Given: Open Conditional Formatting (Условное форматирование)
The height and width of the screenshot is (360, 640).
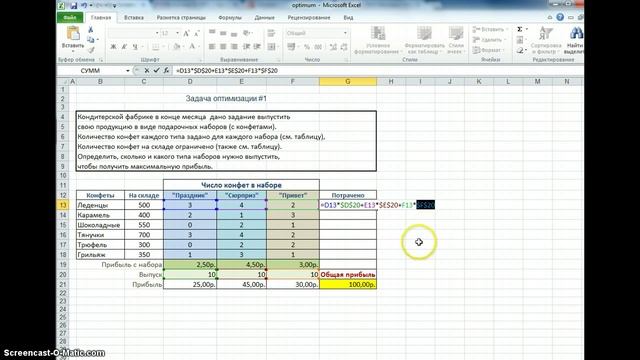Looking at the screenshot, I should (x=378, y=40).
